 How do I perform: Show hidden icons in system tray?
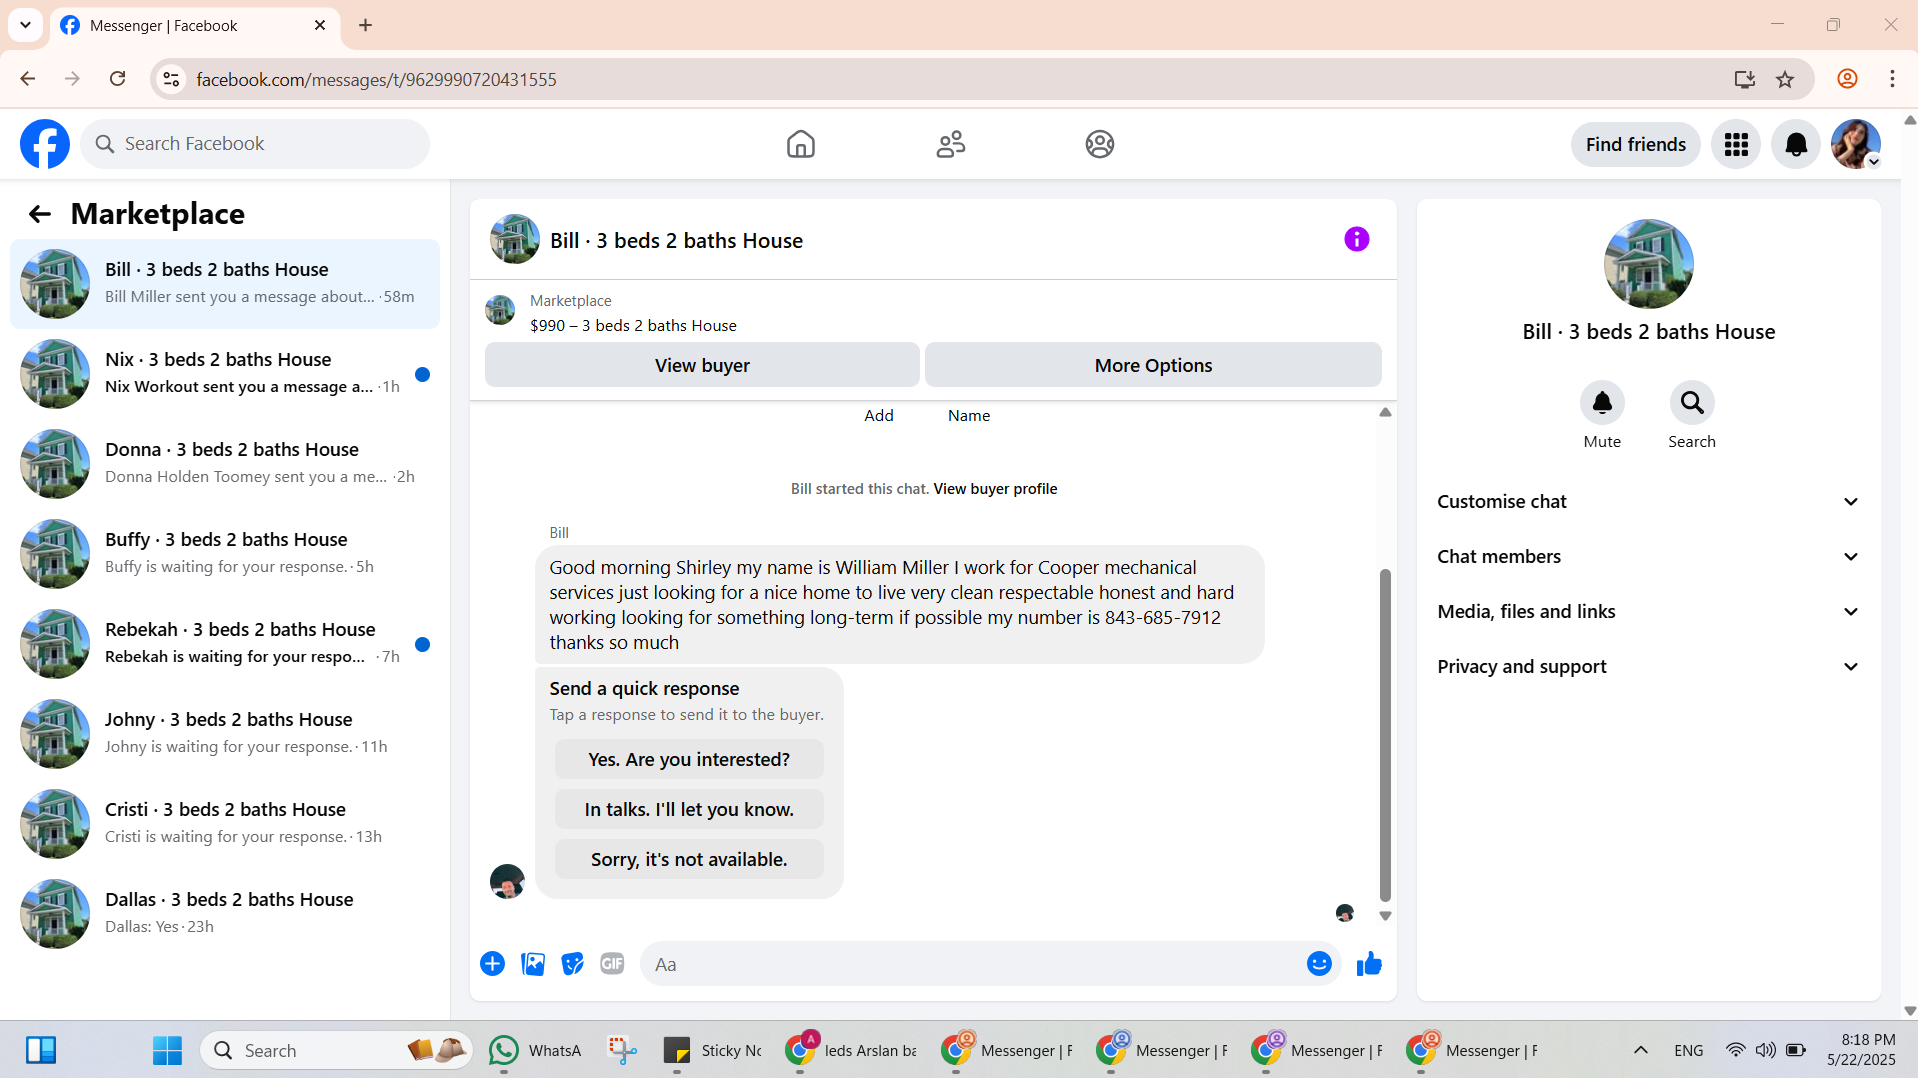(1640, 1050)
